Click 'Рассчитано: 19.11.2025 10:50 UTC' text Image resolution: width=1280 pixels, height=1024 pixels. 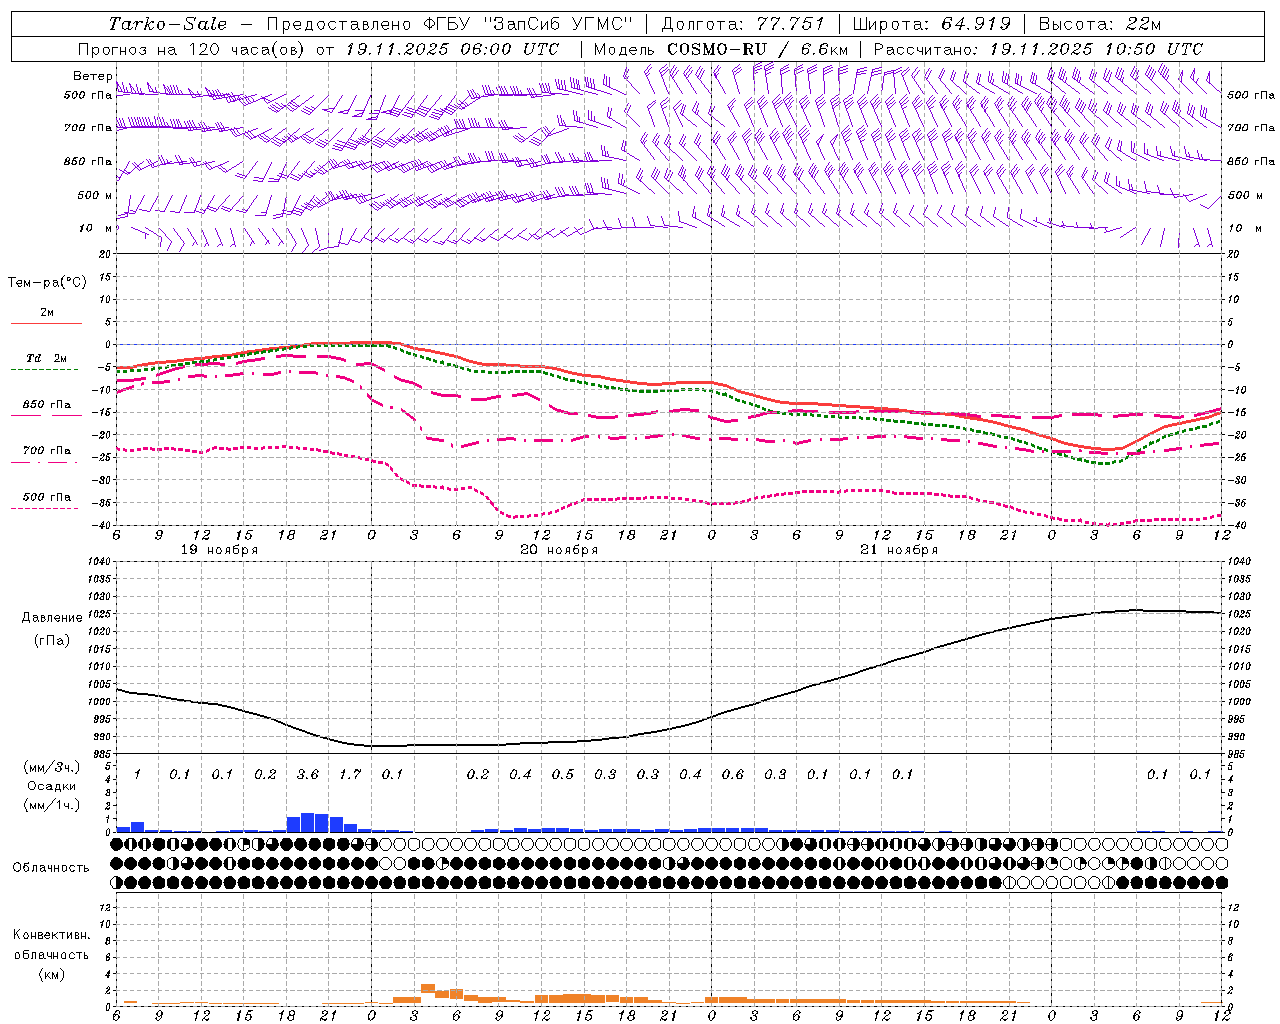click(1038, 49)
